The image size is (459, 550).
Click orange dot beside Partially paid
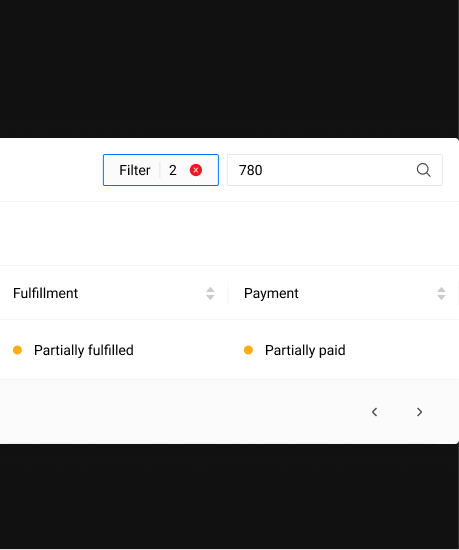[248, 350]
